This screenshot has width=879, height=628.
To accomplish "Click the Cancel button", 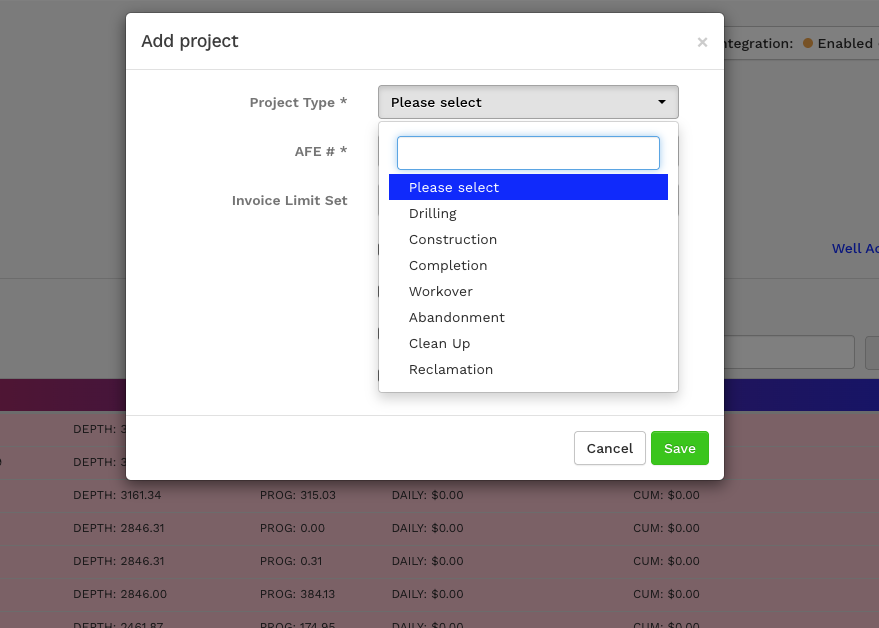I will click(609, 448).
